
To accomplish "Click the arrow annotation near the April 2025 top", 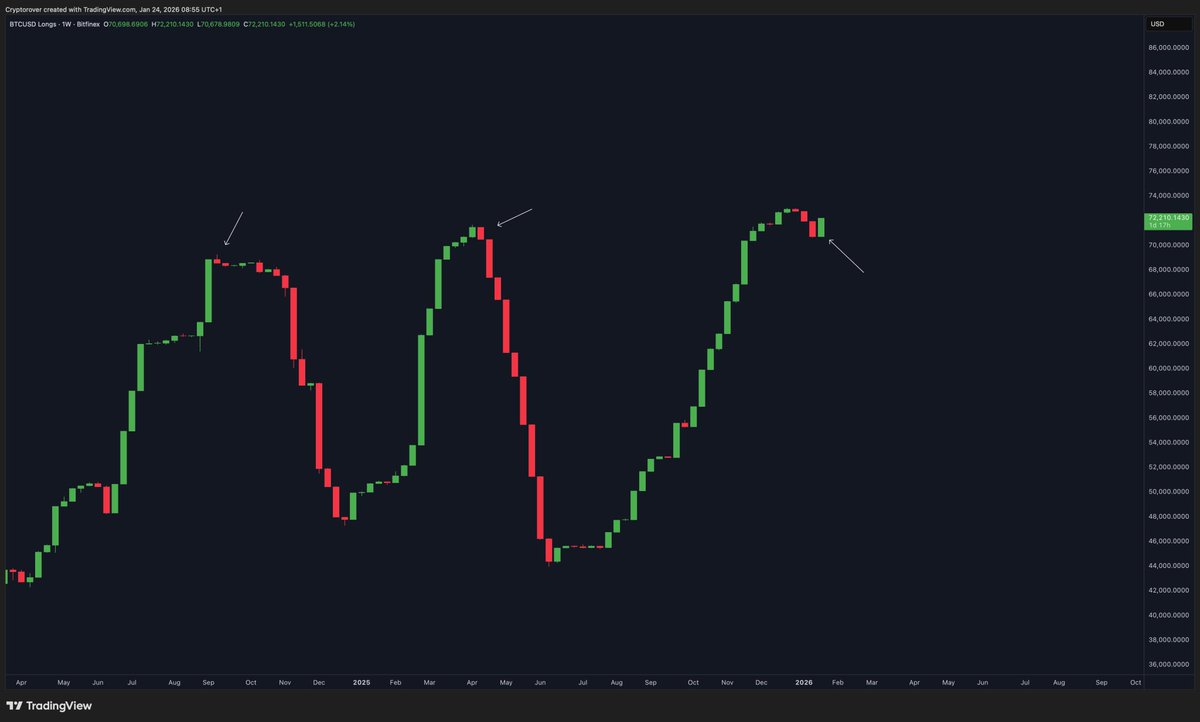I will pos(516,215).
